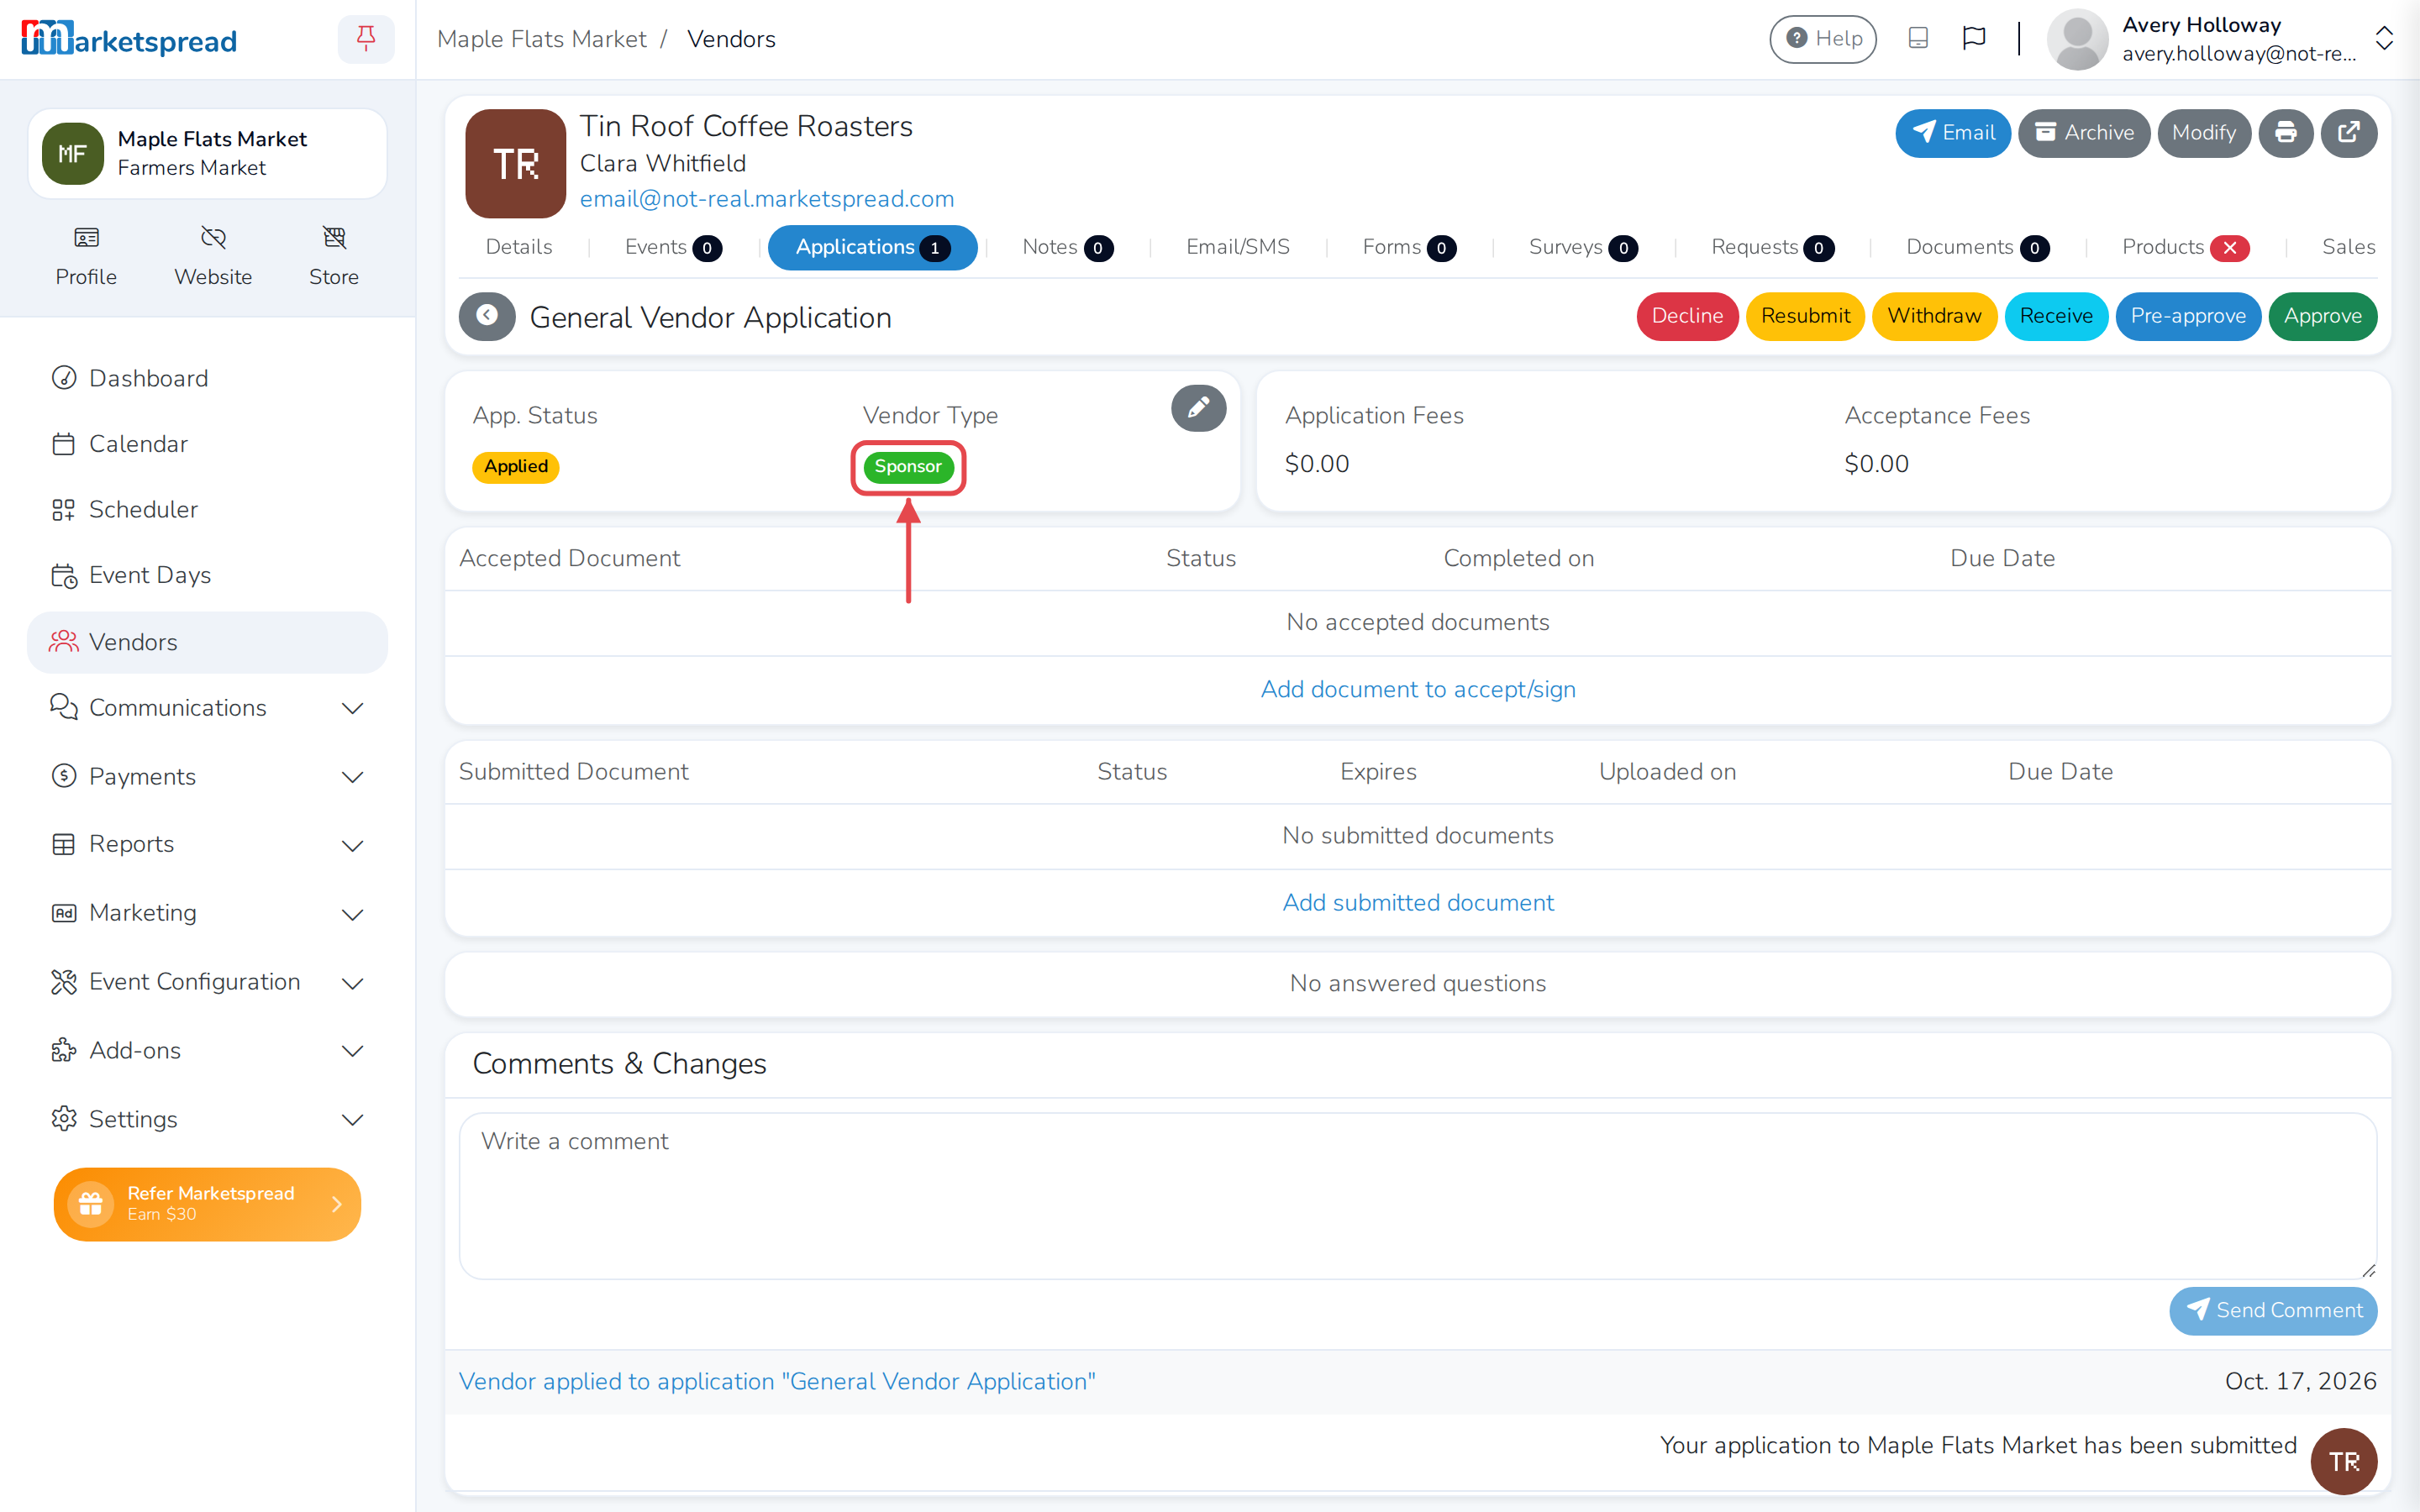Image resolution: width=2420 pixels, height=1512 pixels.
Task: Click the Write a comment text area
Action: pyautogui.click(x=1417, y=1196)
